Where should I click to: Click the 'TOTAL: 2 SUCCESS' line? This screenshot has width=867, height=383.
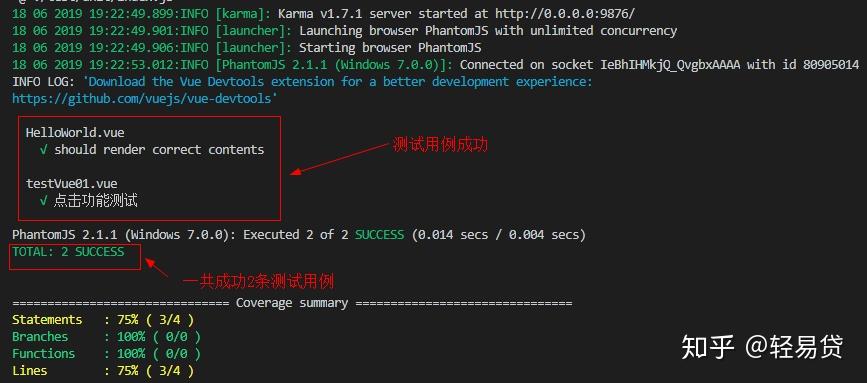69,252
